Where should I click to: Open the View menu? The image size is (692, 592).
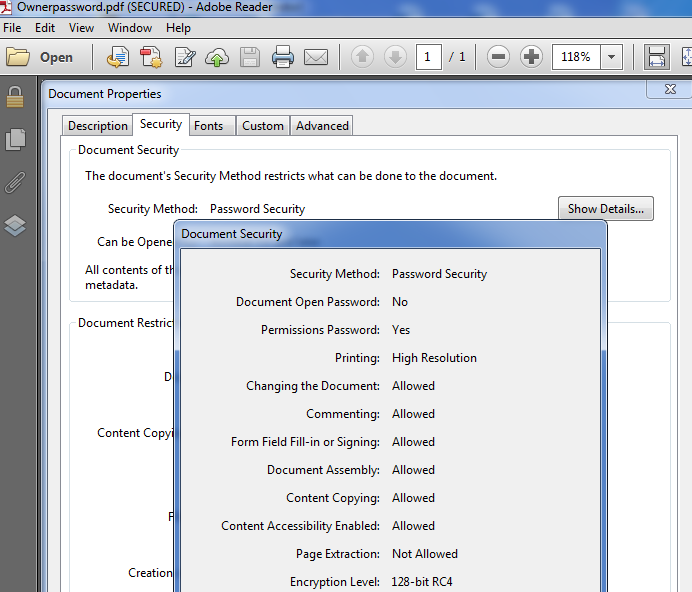pyautogui.click(x=81, y=28)
